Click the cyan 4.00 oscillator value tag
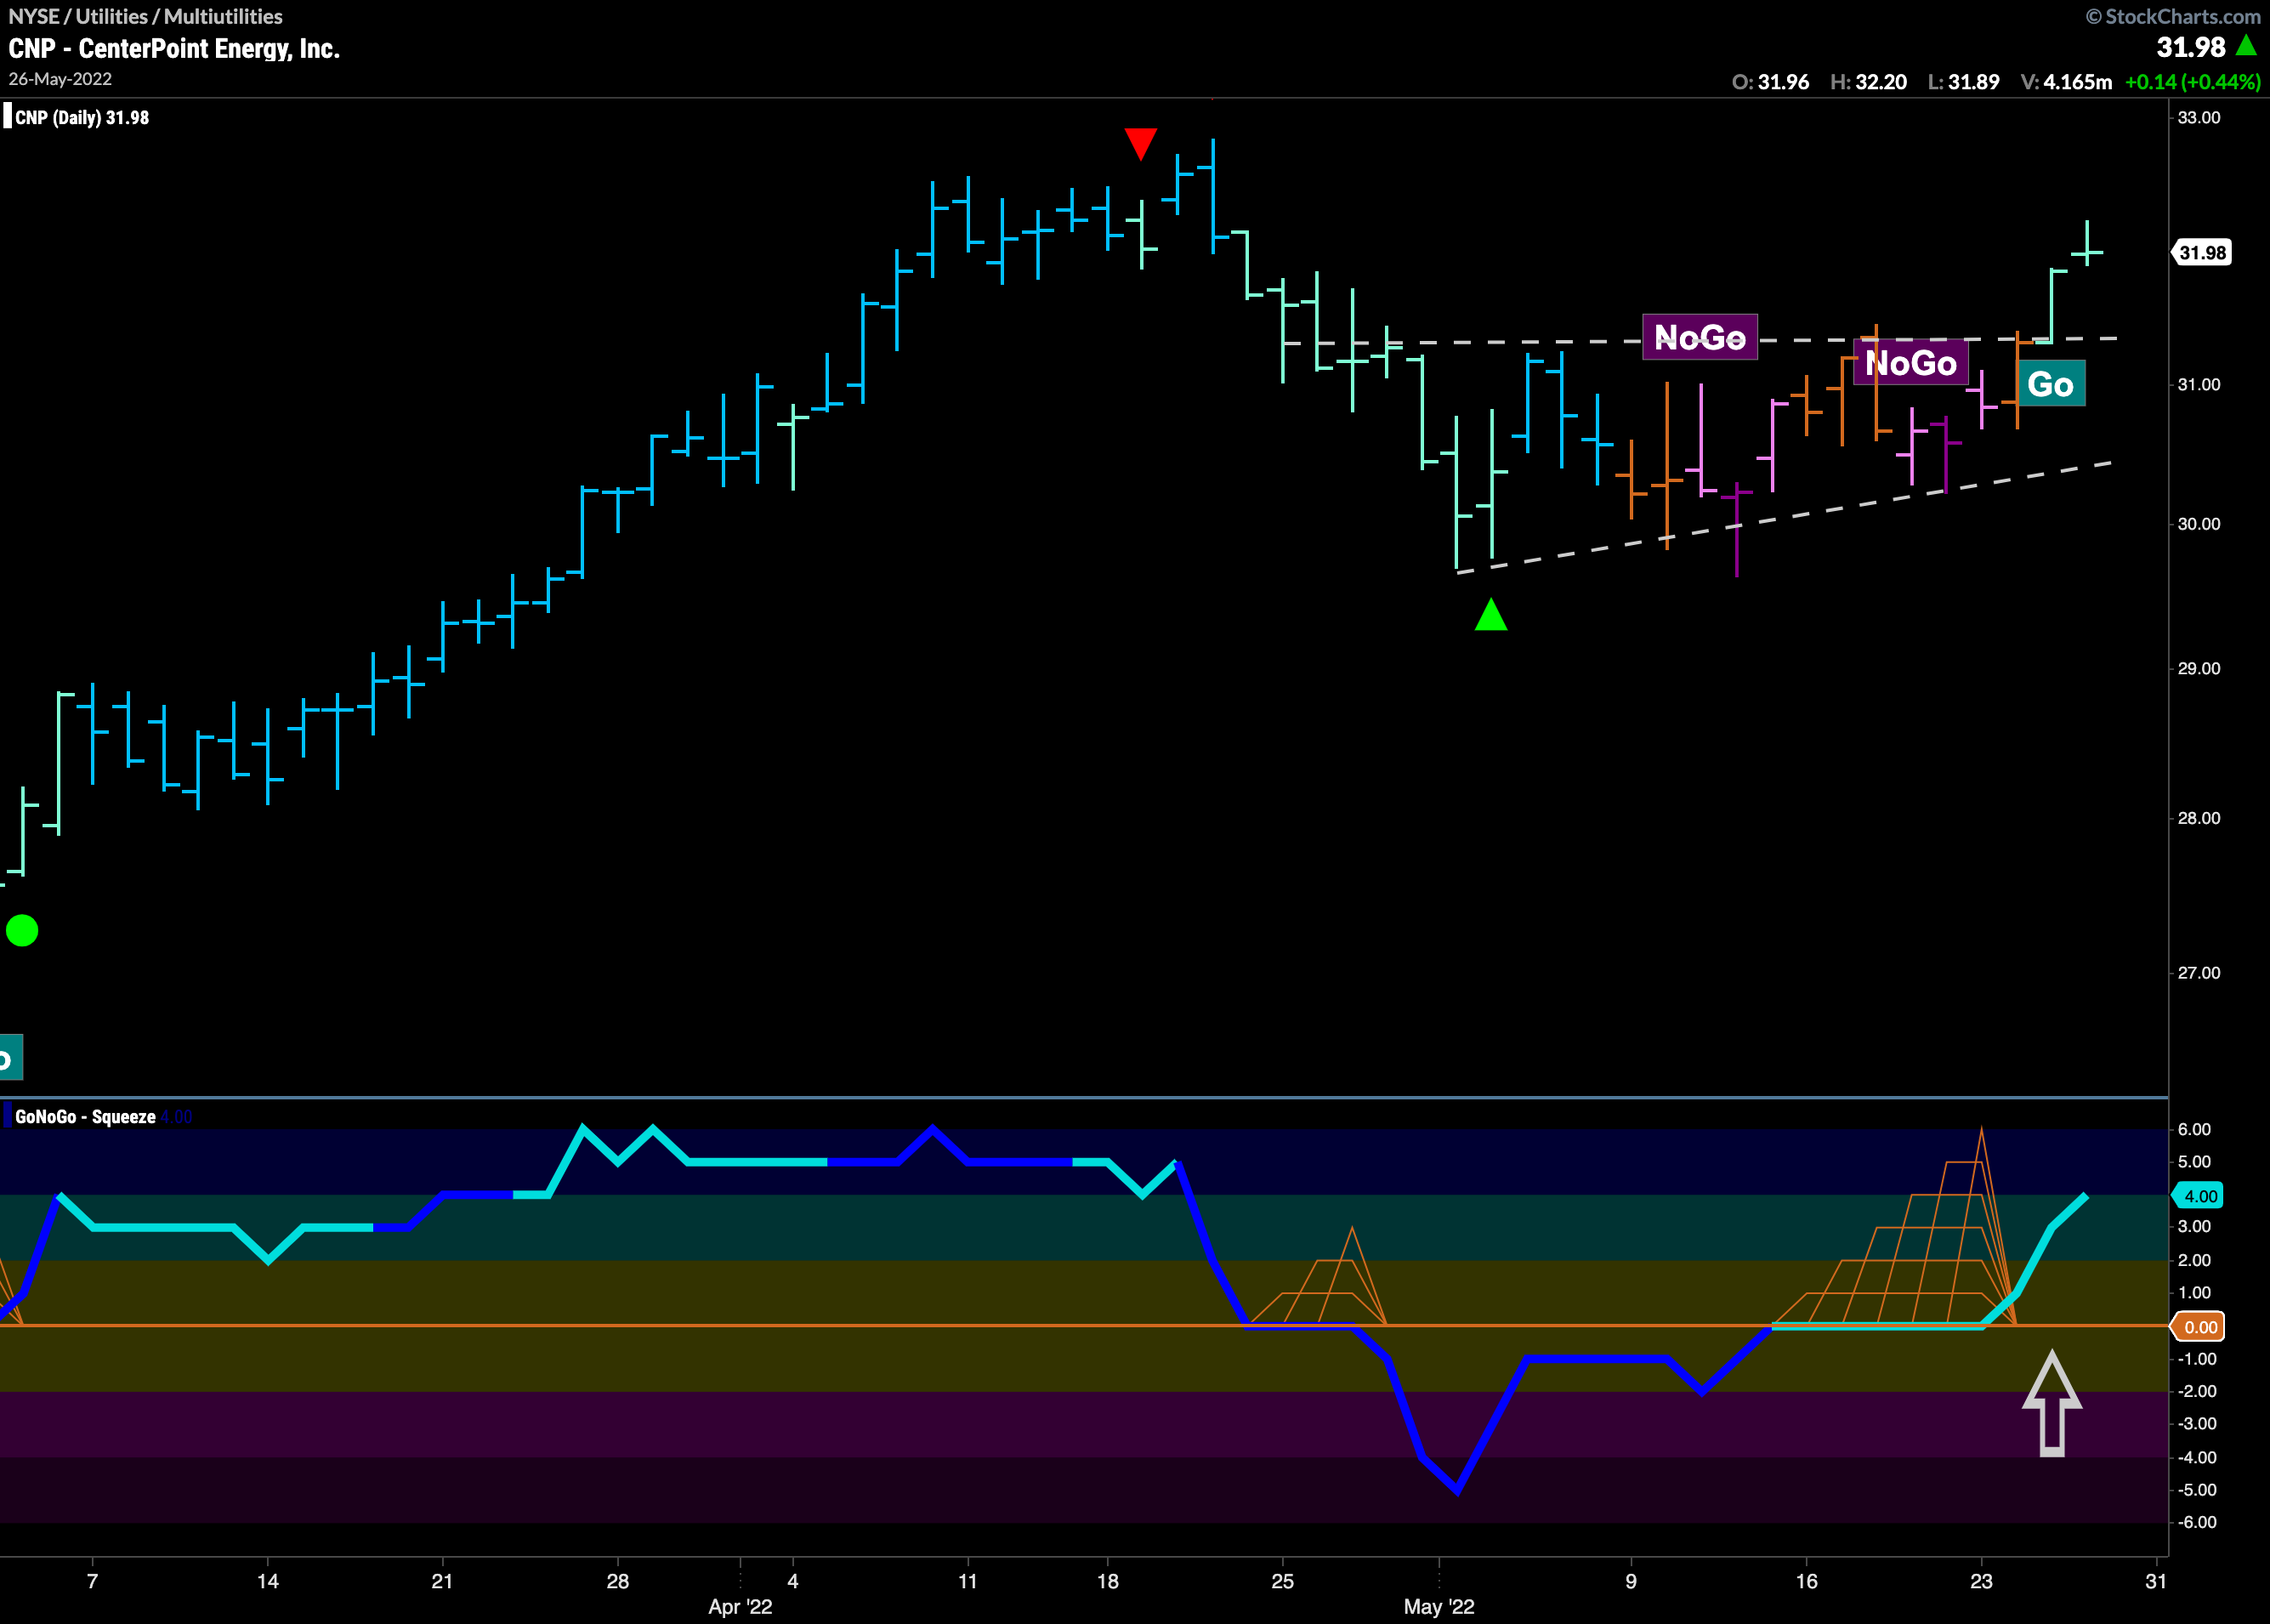 click(2199, 1196)
